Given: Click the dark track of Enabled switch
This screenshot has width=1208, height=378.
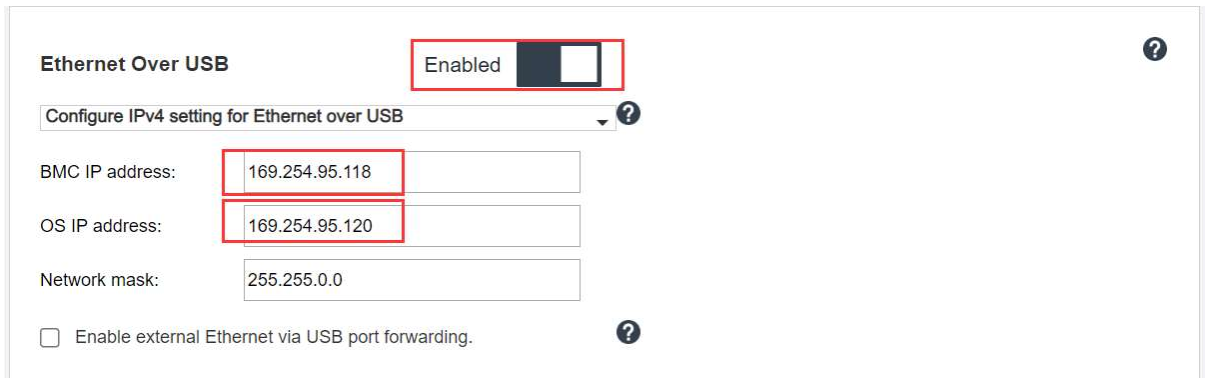Looking at the screenshot, I should [x=538, y=65].
